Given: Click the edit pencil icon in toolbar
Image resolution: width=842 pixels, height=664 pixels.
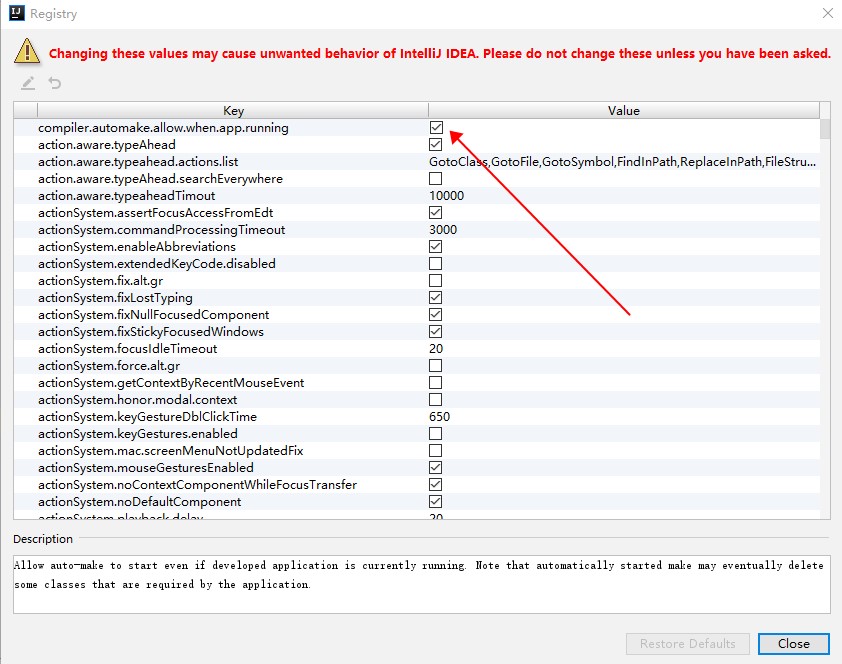Looking at the screenshot, I should [28, 83].
